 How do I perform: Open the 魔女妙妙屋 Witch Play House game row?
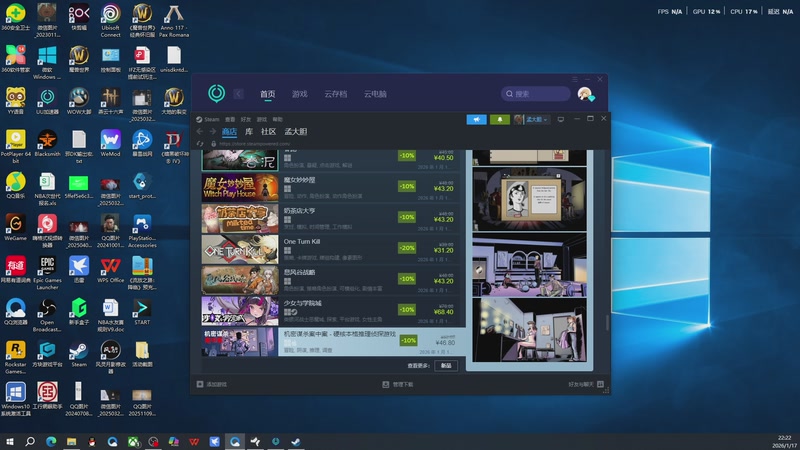pos(333,187)
